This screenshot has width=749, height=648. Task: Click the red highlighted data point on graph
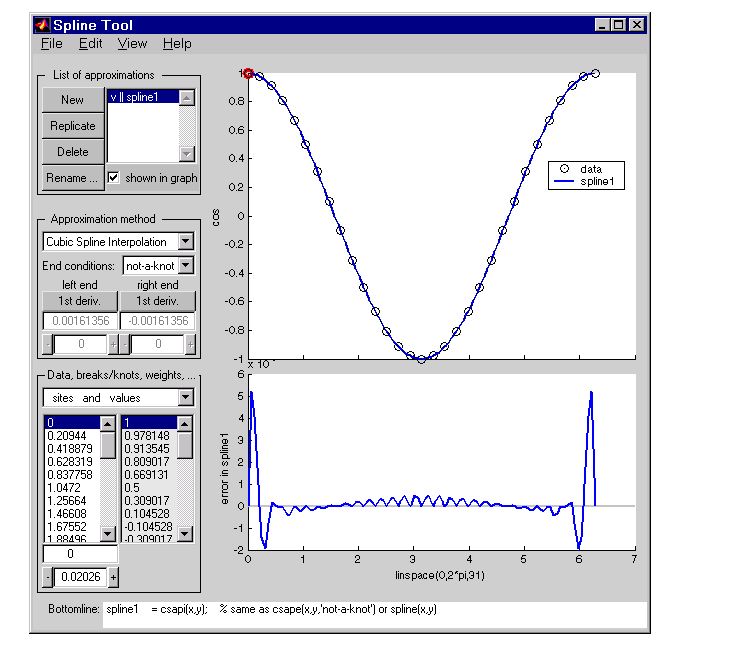click(248, 73)
